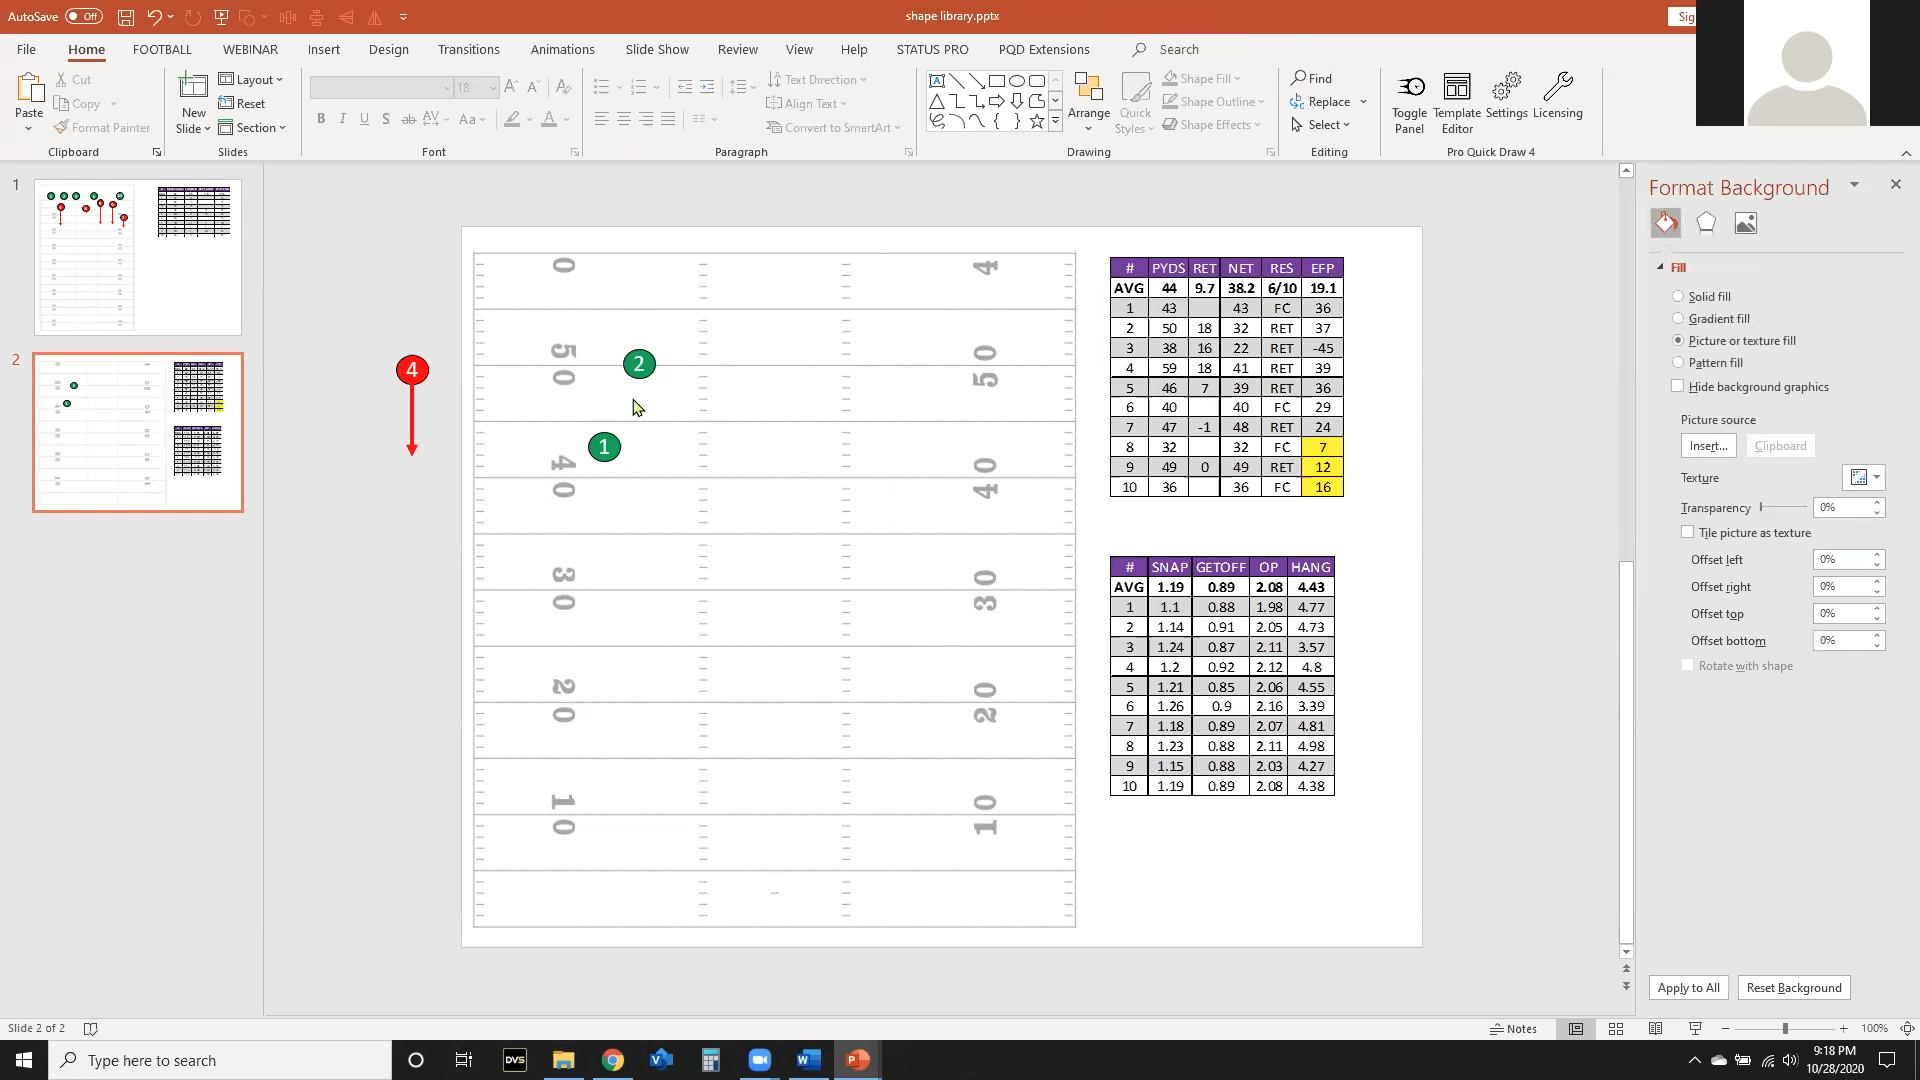Click the Apply to All button
Viewport: 1920px width, 1080px height.
1689,986
